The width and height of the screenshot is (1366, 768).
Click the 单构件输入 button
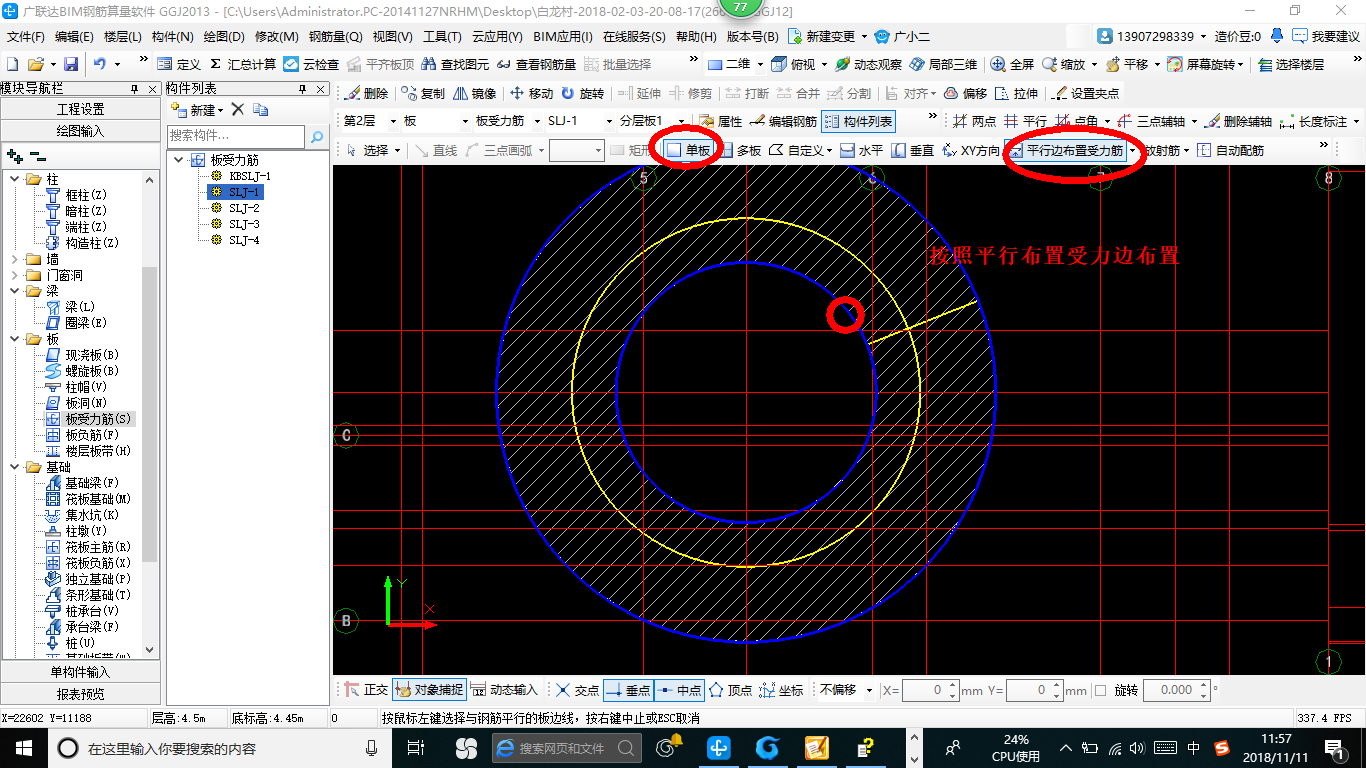click(x=80, y=672)
